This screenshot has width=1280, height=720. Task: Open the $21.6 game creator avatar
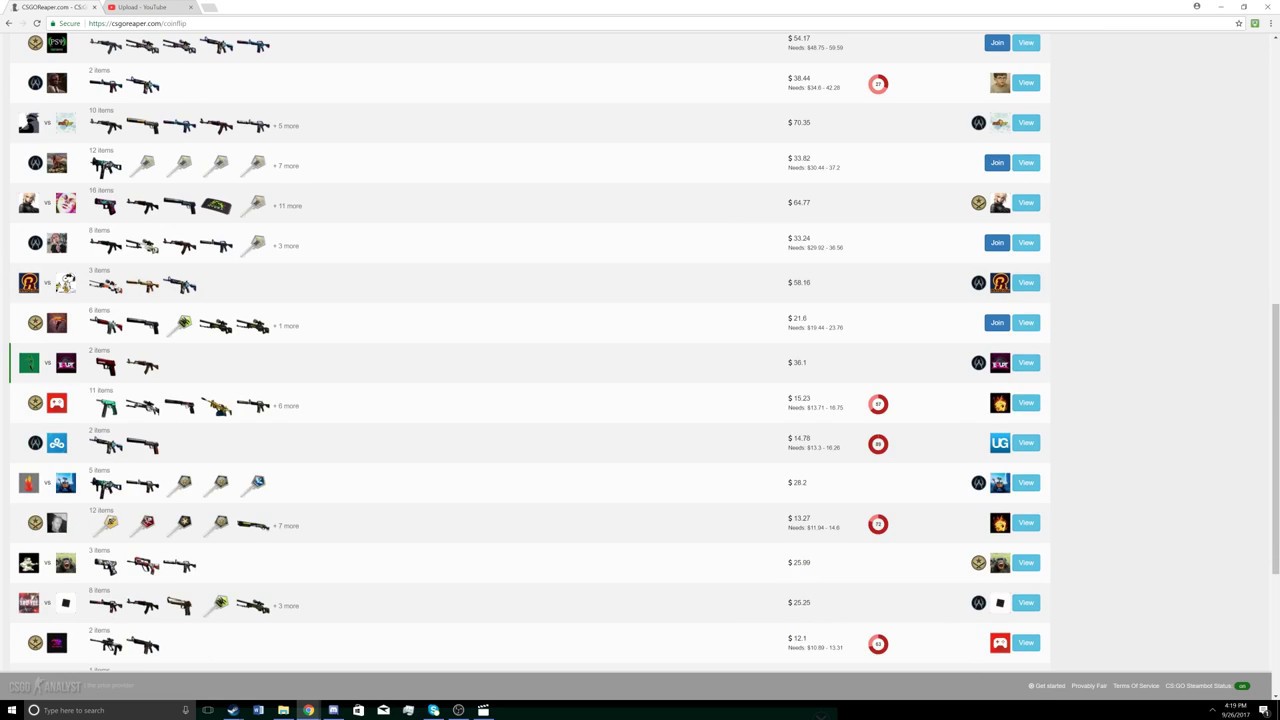click(x=57, y=323)
